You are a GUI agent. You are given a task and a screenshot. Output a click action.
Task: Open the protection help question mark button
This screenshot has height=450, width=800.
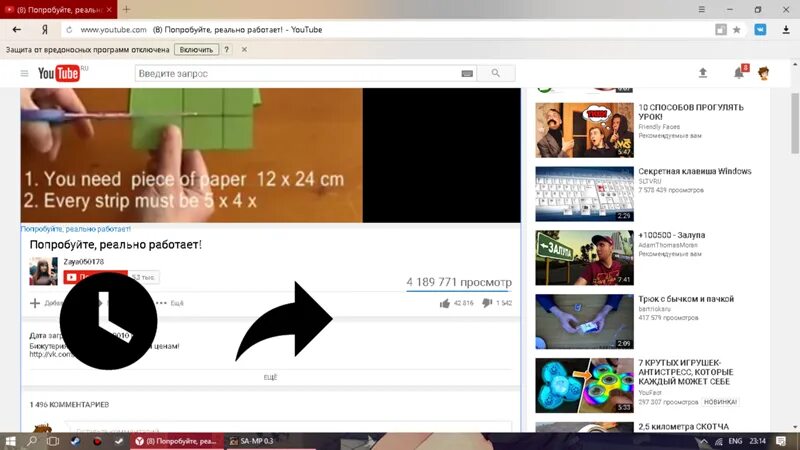(x=227, y=49)
